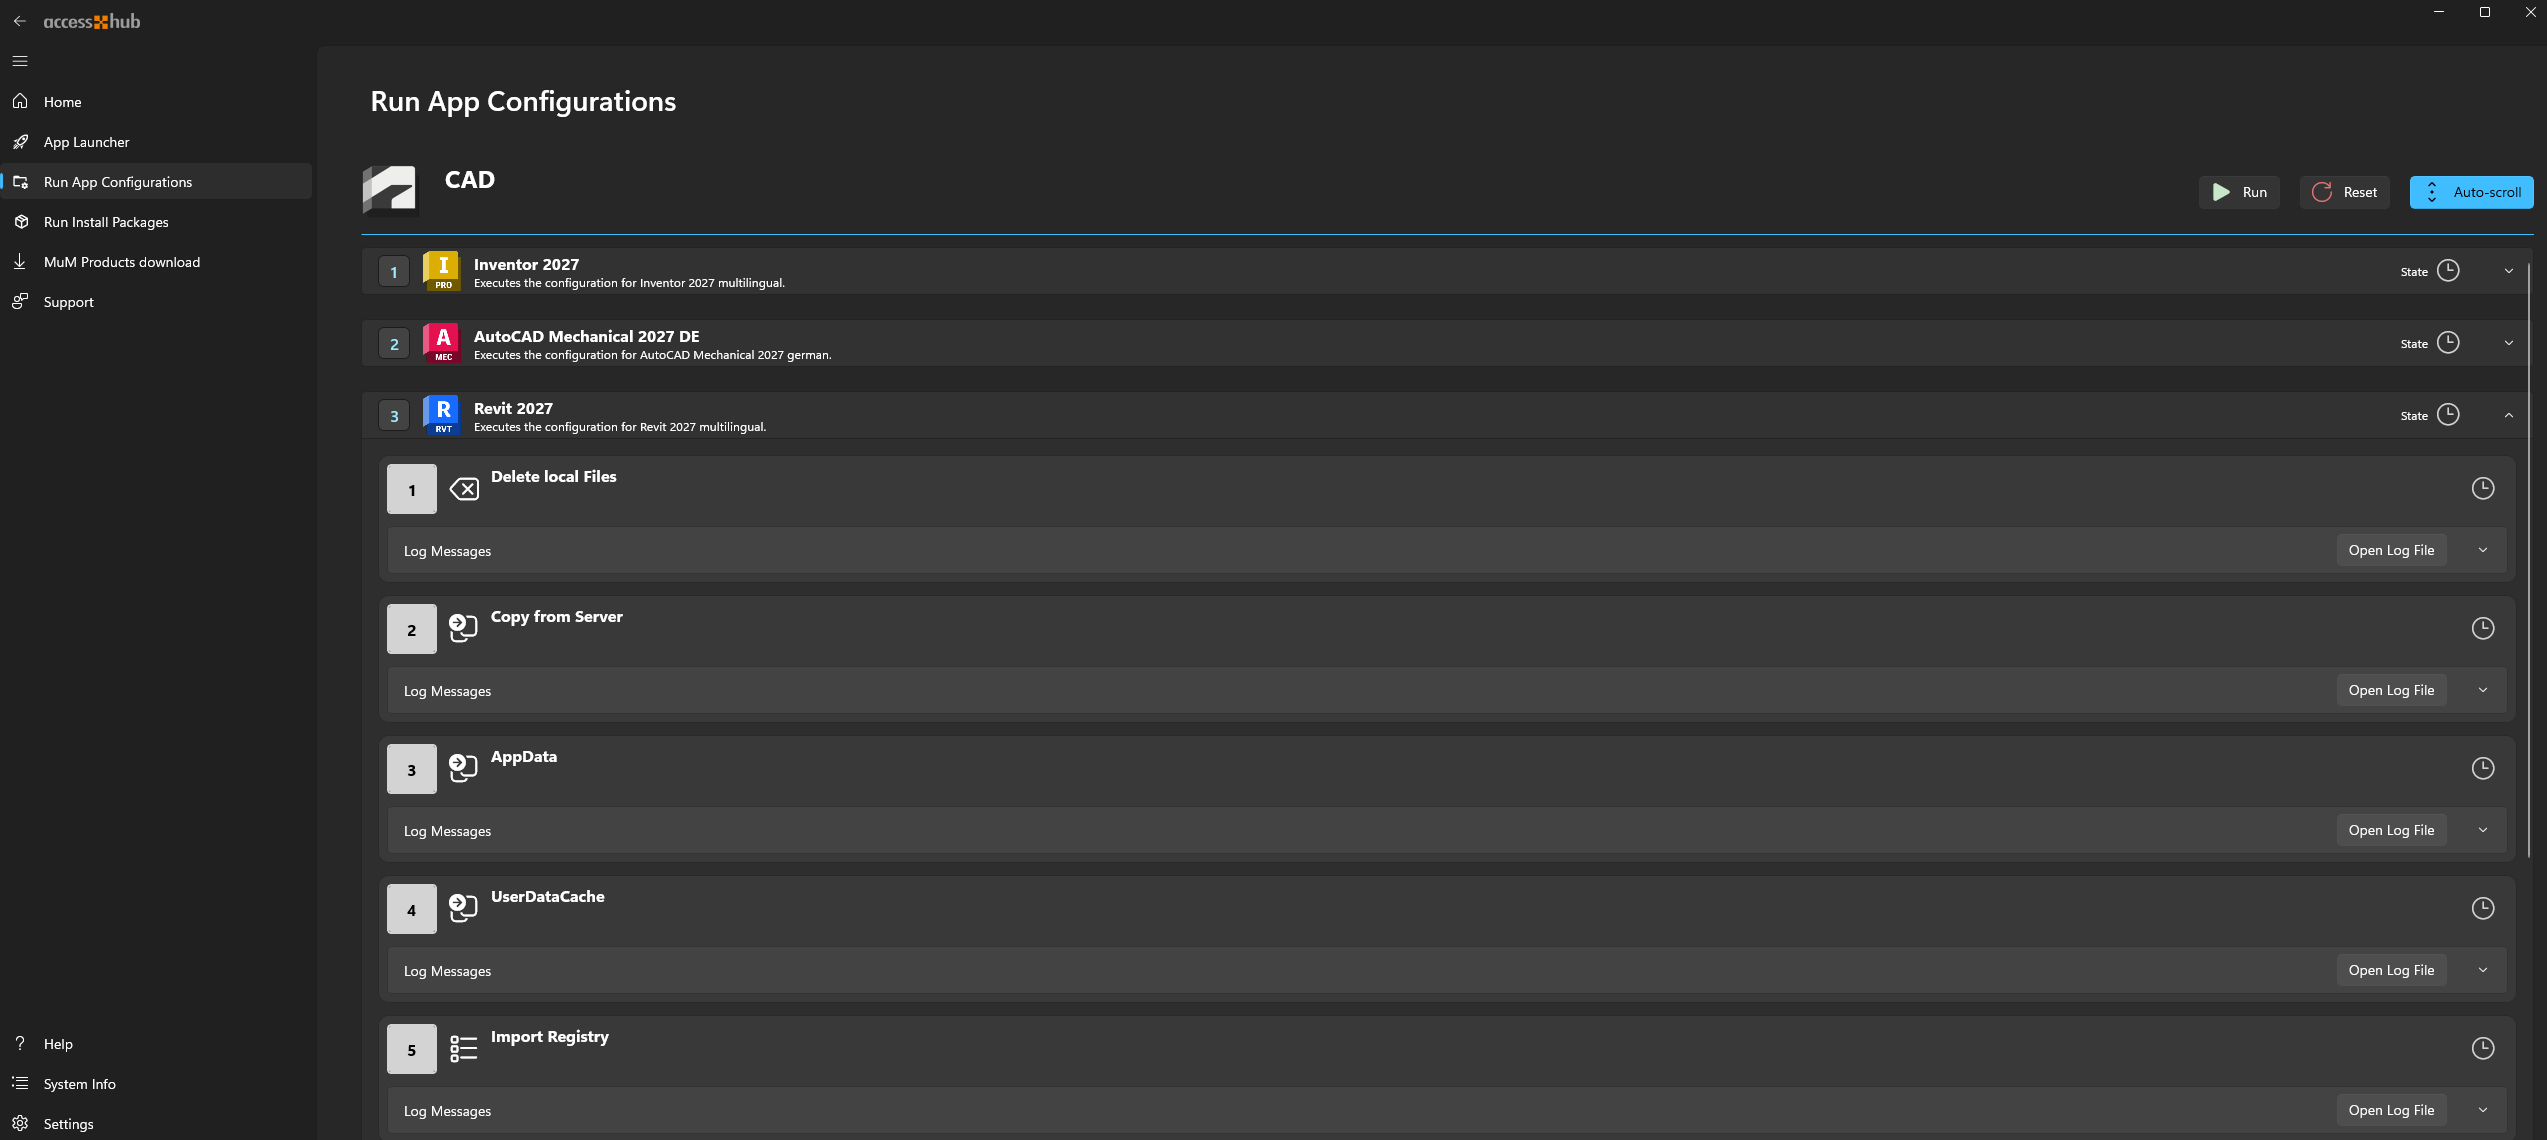This screenshot has width=2547, height=1140.
Task: Open MuM Products download page
Action: [x=156, y=262]
